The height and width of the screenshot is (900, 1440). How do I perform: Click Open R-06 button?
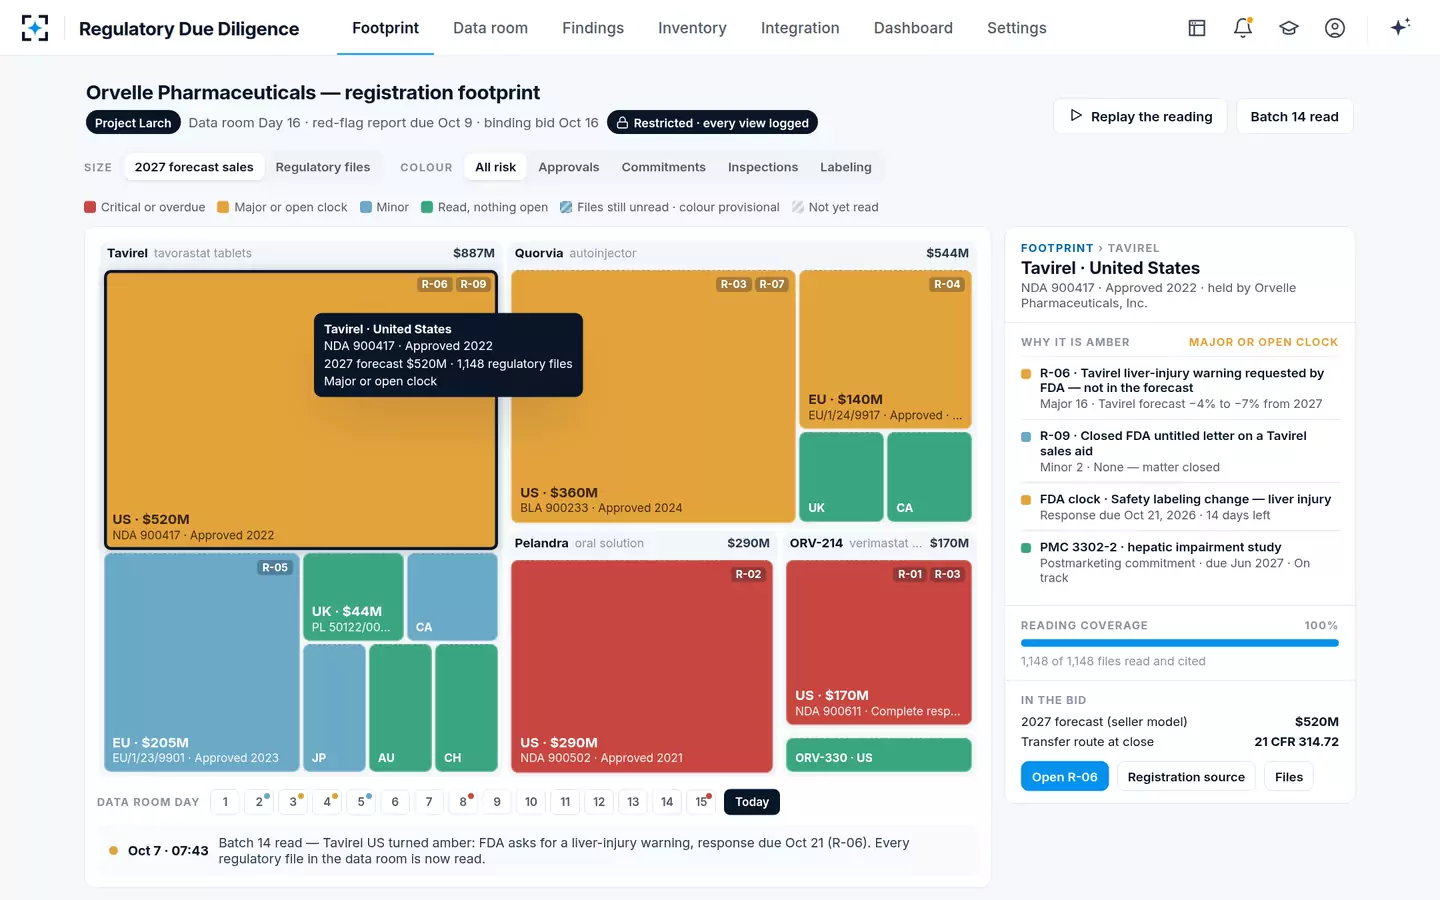click(x=1065, y=777)
